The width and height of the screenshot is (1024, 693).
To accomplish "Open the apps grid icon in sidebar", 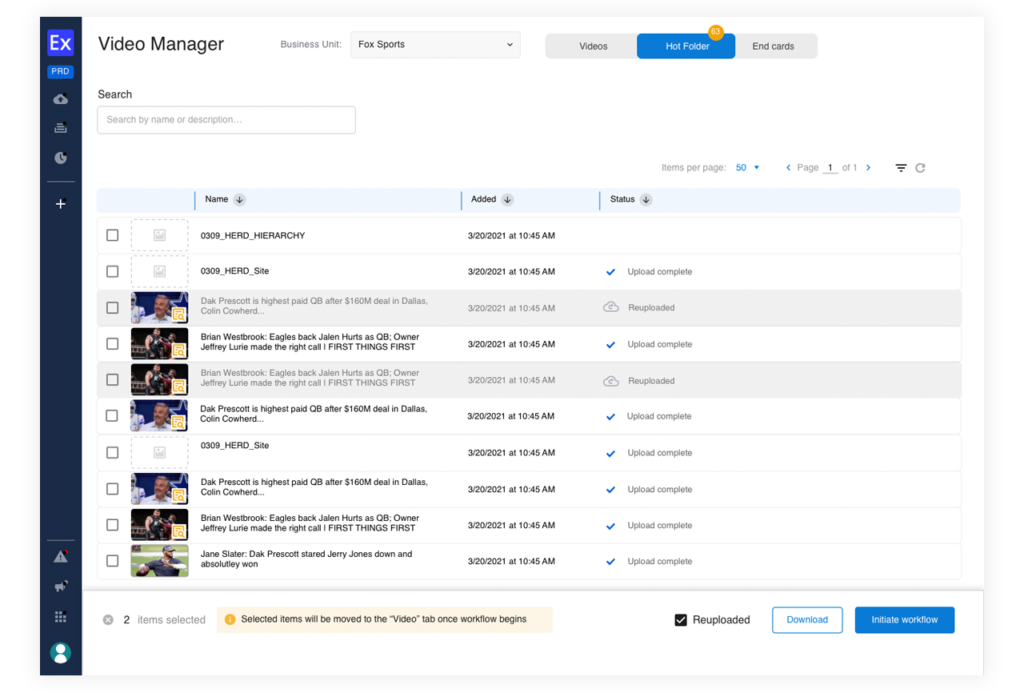I will coord(60,617).
